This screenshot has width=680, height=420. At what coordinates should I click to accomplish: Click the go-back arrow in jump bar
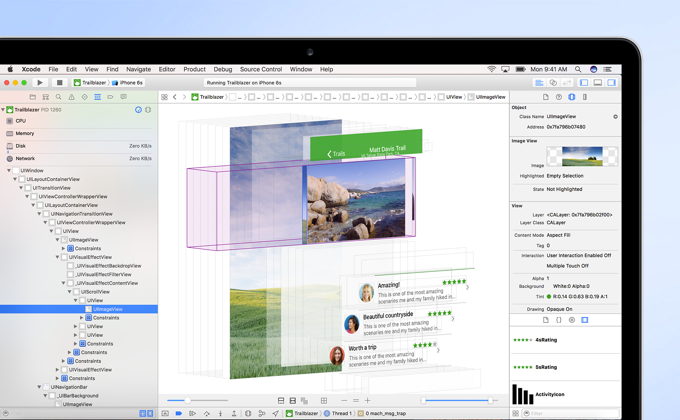(175, 97)
